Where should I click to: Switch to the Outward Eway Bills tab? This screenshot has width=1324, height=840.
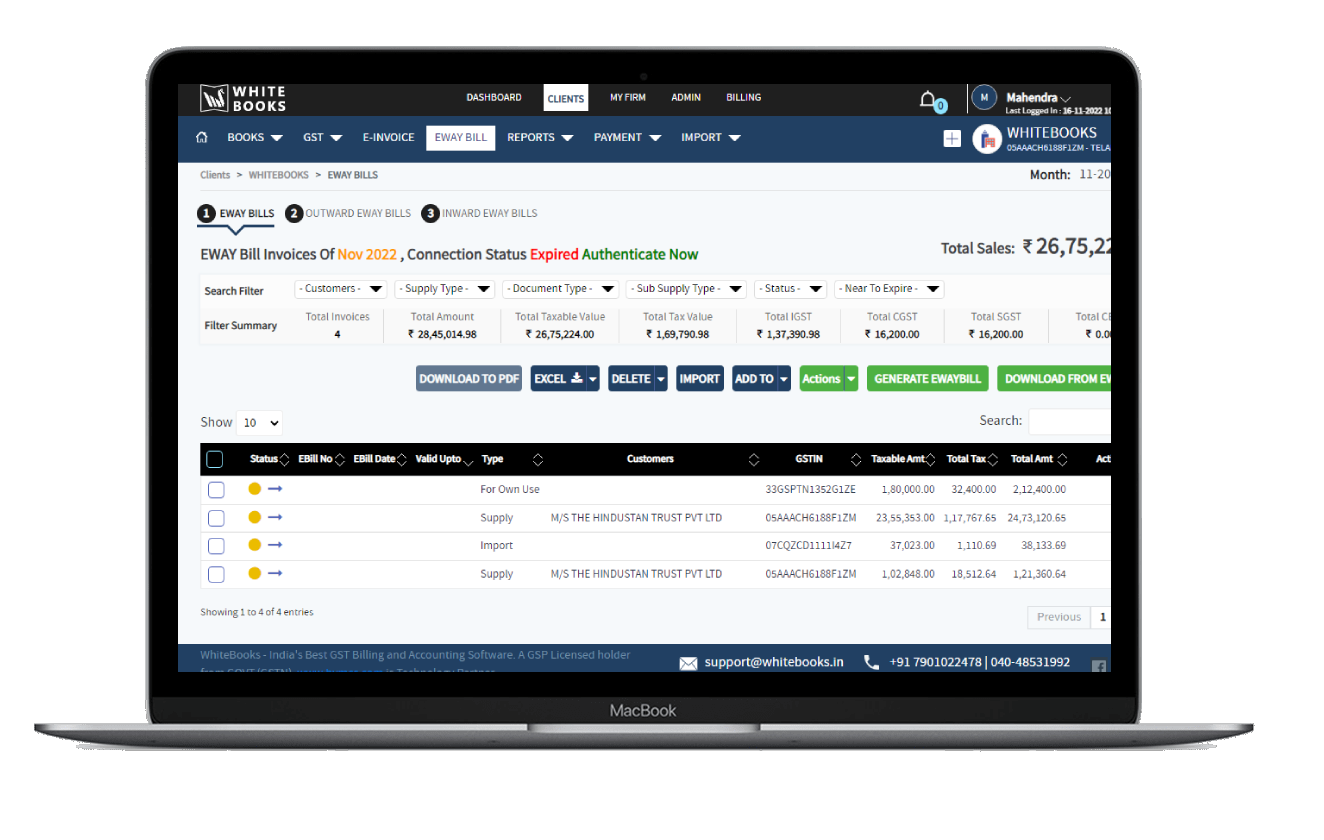tap(348, 213)
